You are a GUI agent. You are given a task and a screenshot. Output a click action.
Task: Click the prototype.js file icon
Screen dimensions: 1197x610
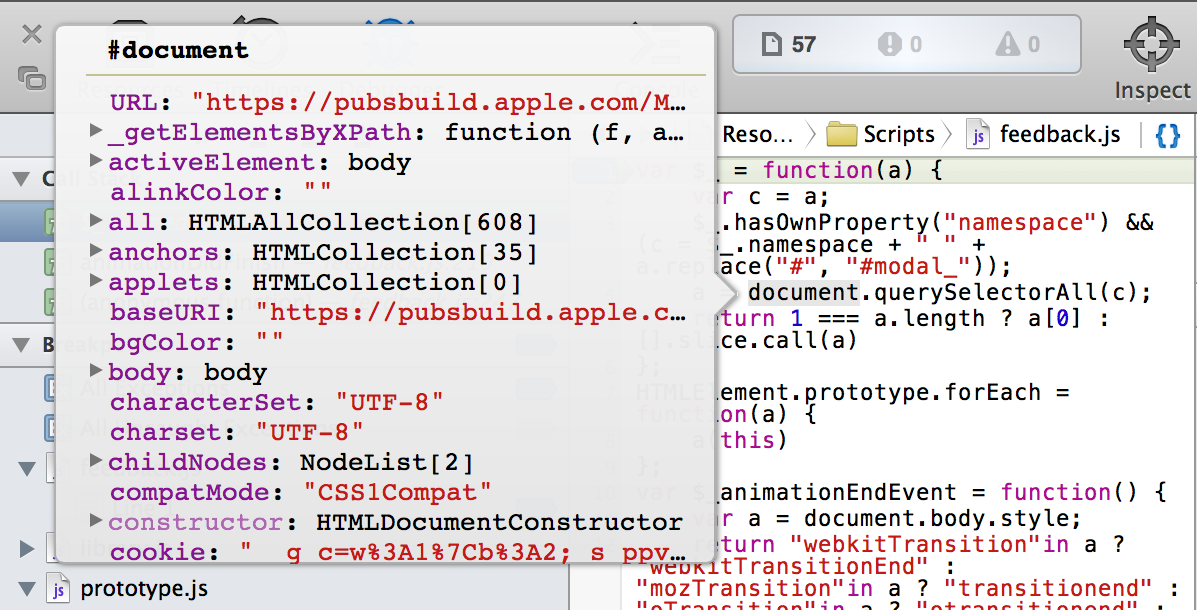click(x=59, y=588)
